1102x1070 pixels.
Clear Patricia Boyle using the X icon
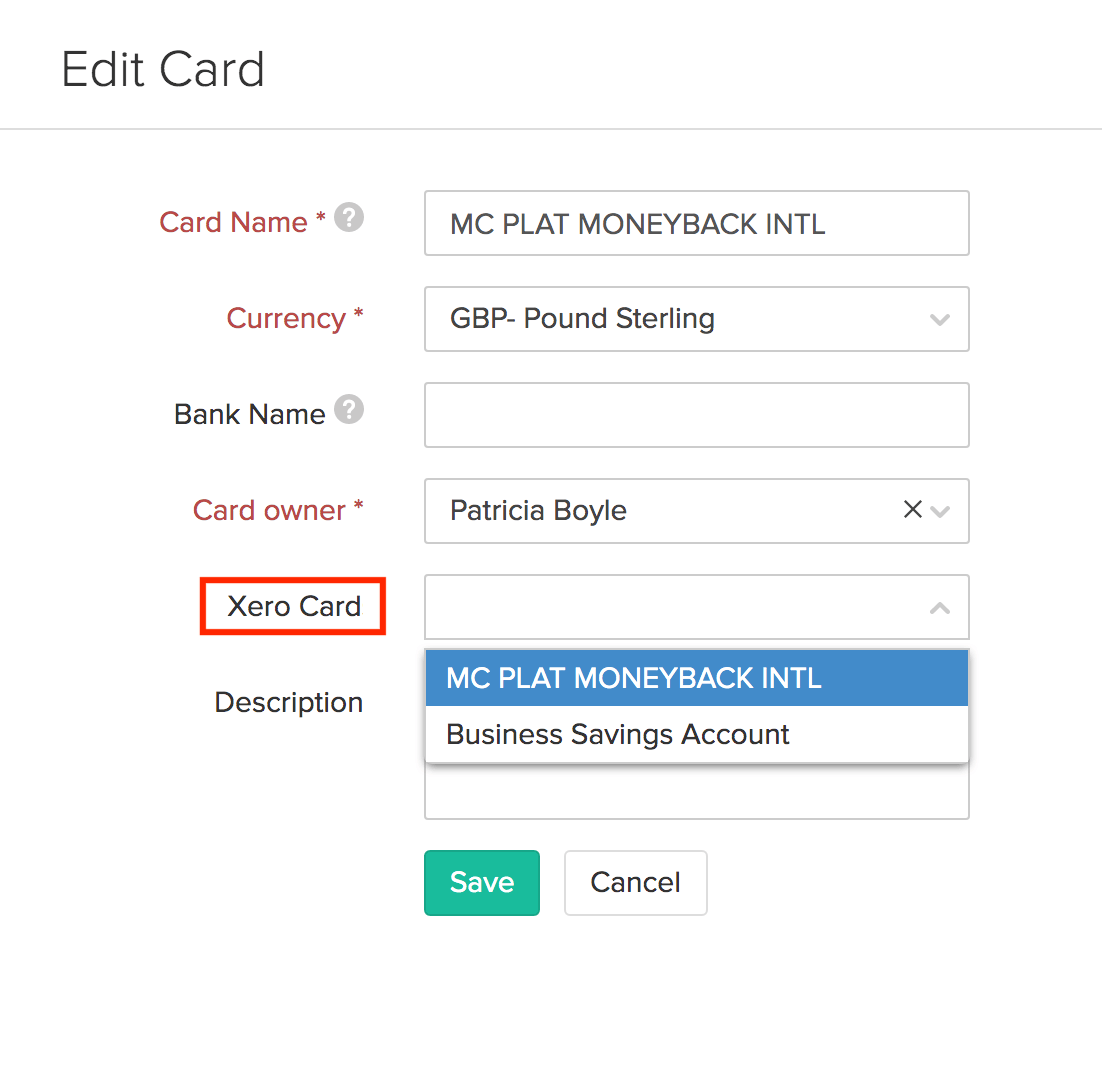coord(912,510)
